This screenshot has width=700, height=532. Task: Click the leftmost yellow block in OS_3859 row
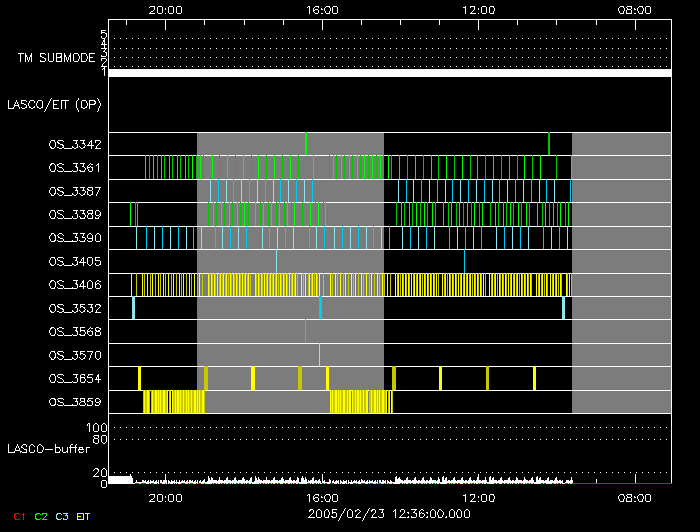(174, 402)
